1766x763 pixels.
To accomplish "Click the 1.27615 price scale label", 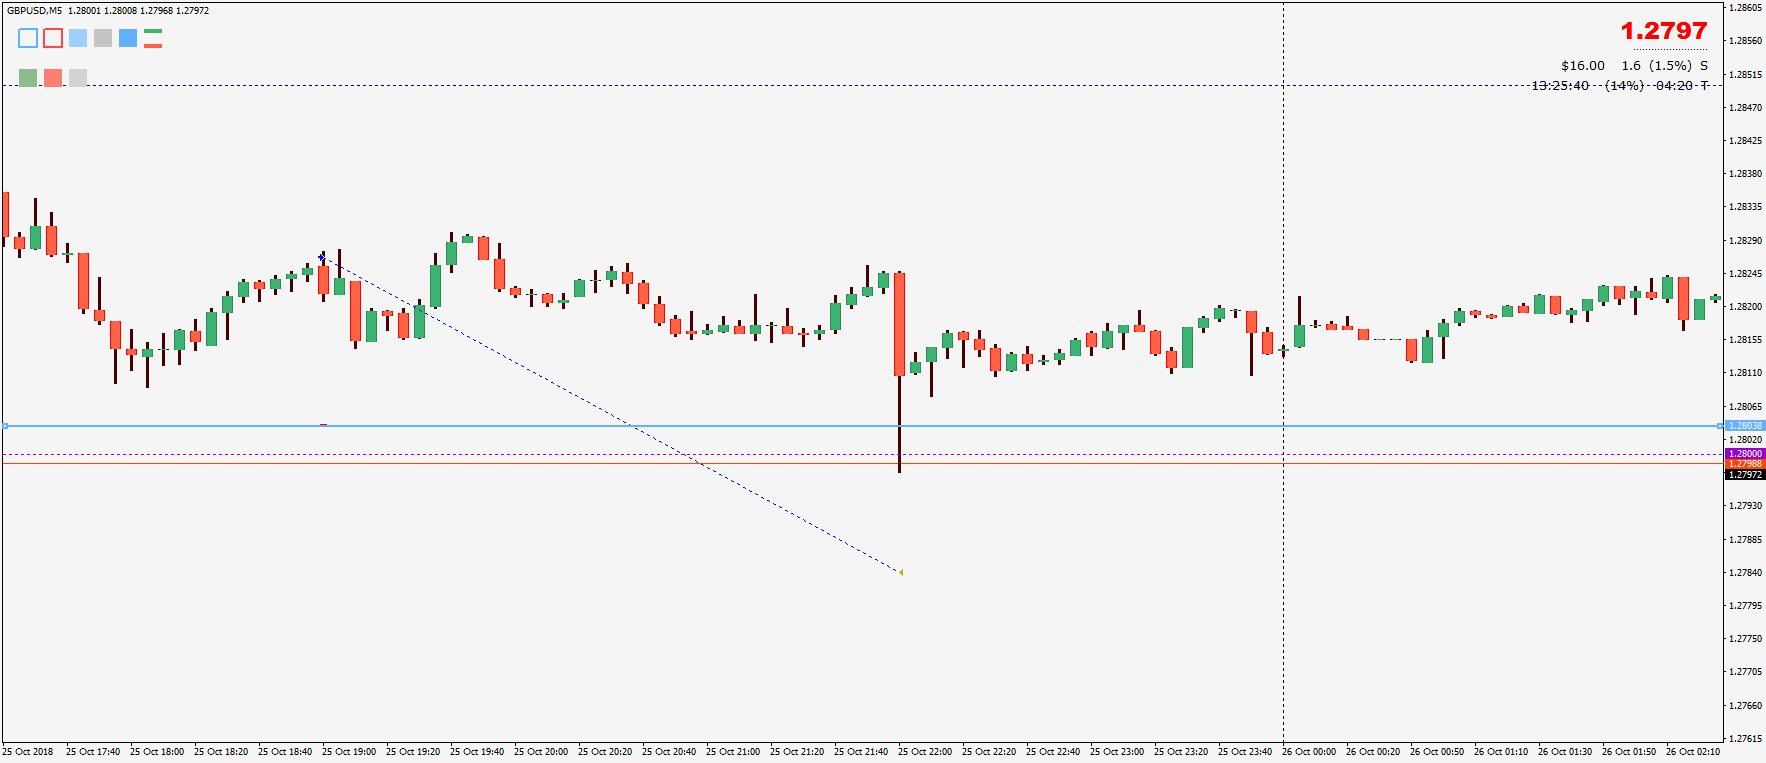I will pyautogui.click(x=1746, y=739).
